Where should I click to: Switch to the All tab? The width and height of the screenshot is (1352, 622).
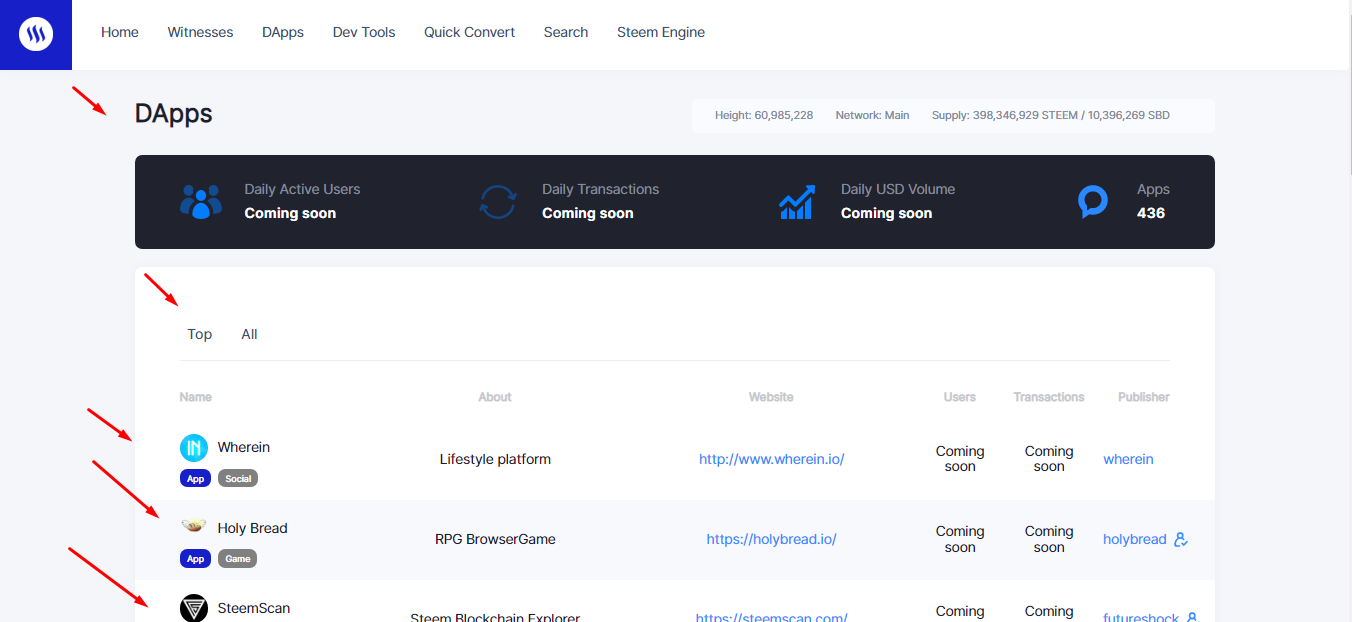coord(249,334)
